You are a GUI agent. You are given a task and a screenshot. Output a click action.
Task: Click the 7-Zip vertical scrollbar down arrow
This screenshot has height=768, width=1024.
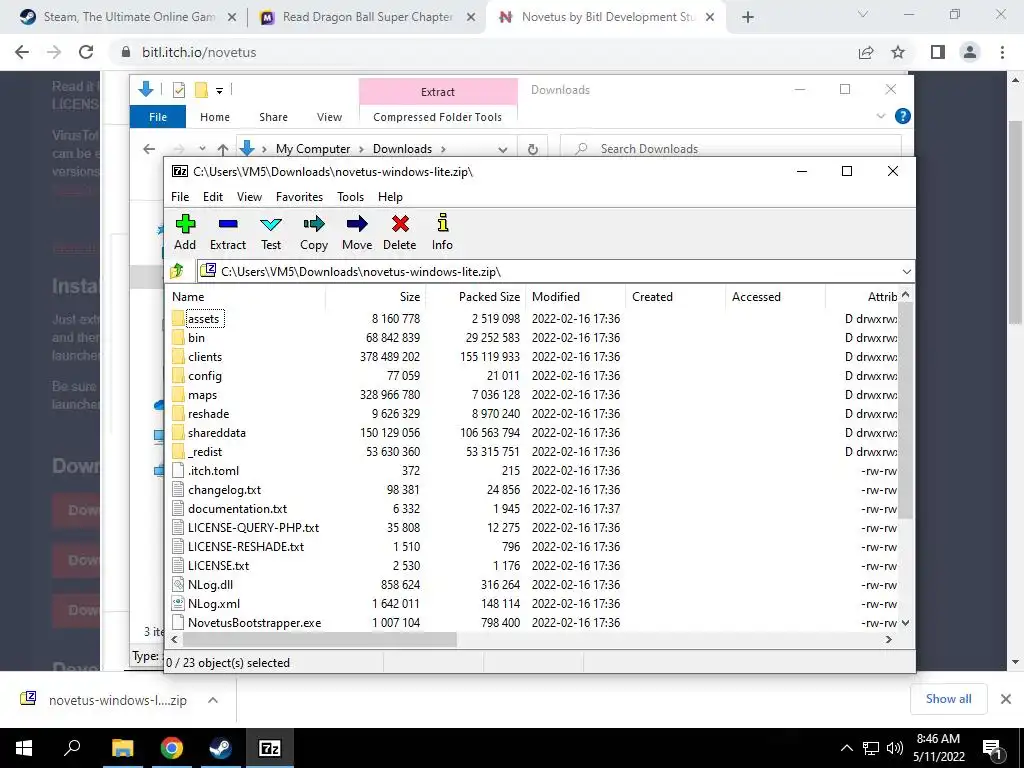[x=905, y=623]
